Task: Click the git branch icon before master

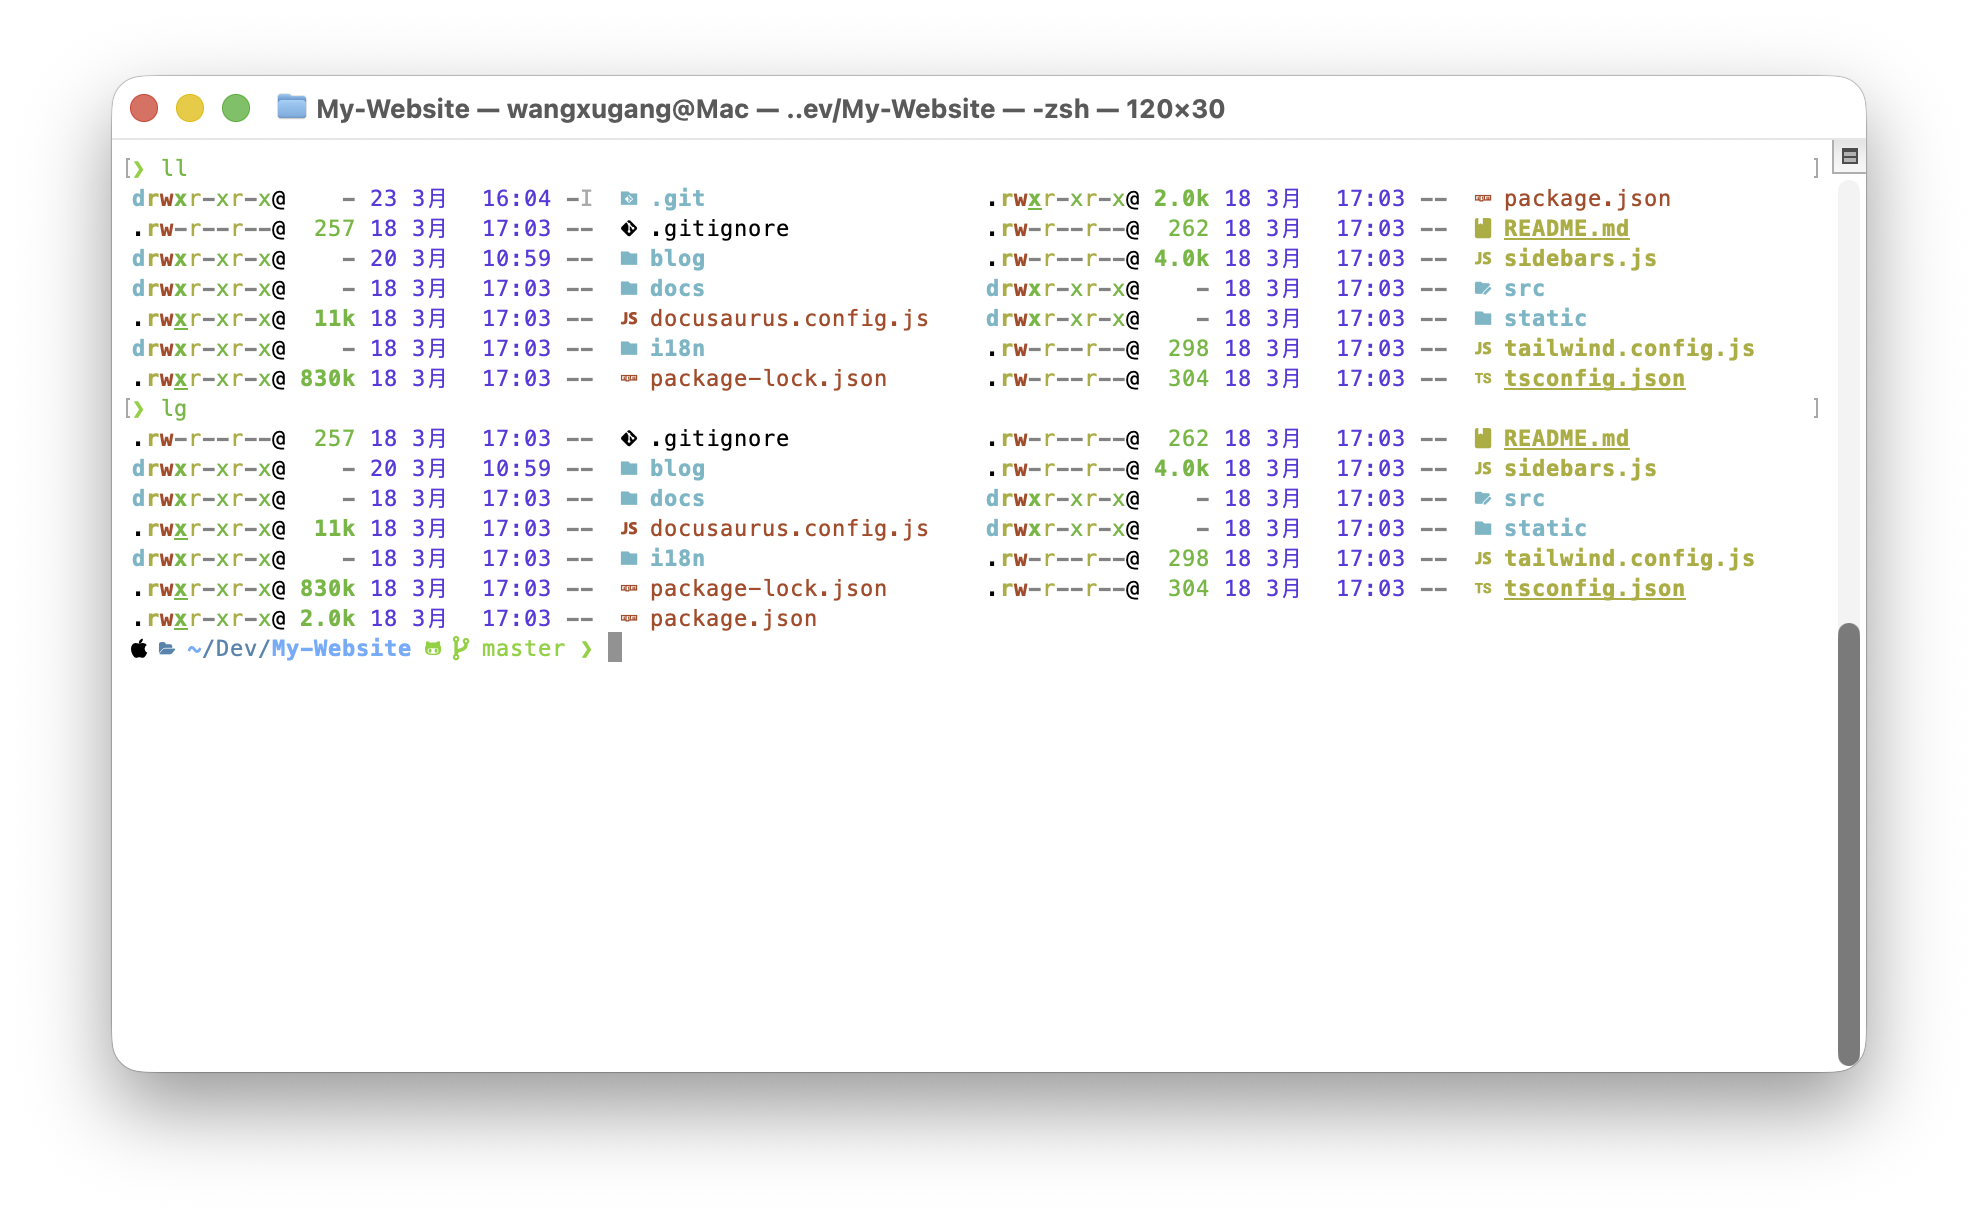Action: 460,648
